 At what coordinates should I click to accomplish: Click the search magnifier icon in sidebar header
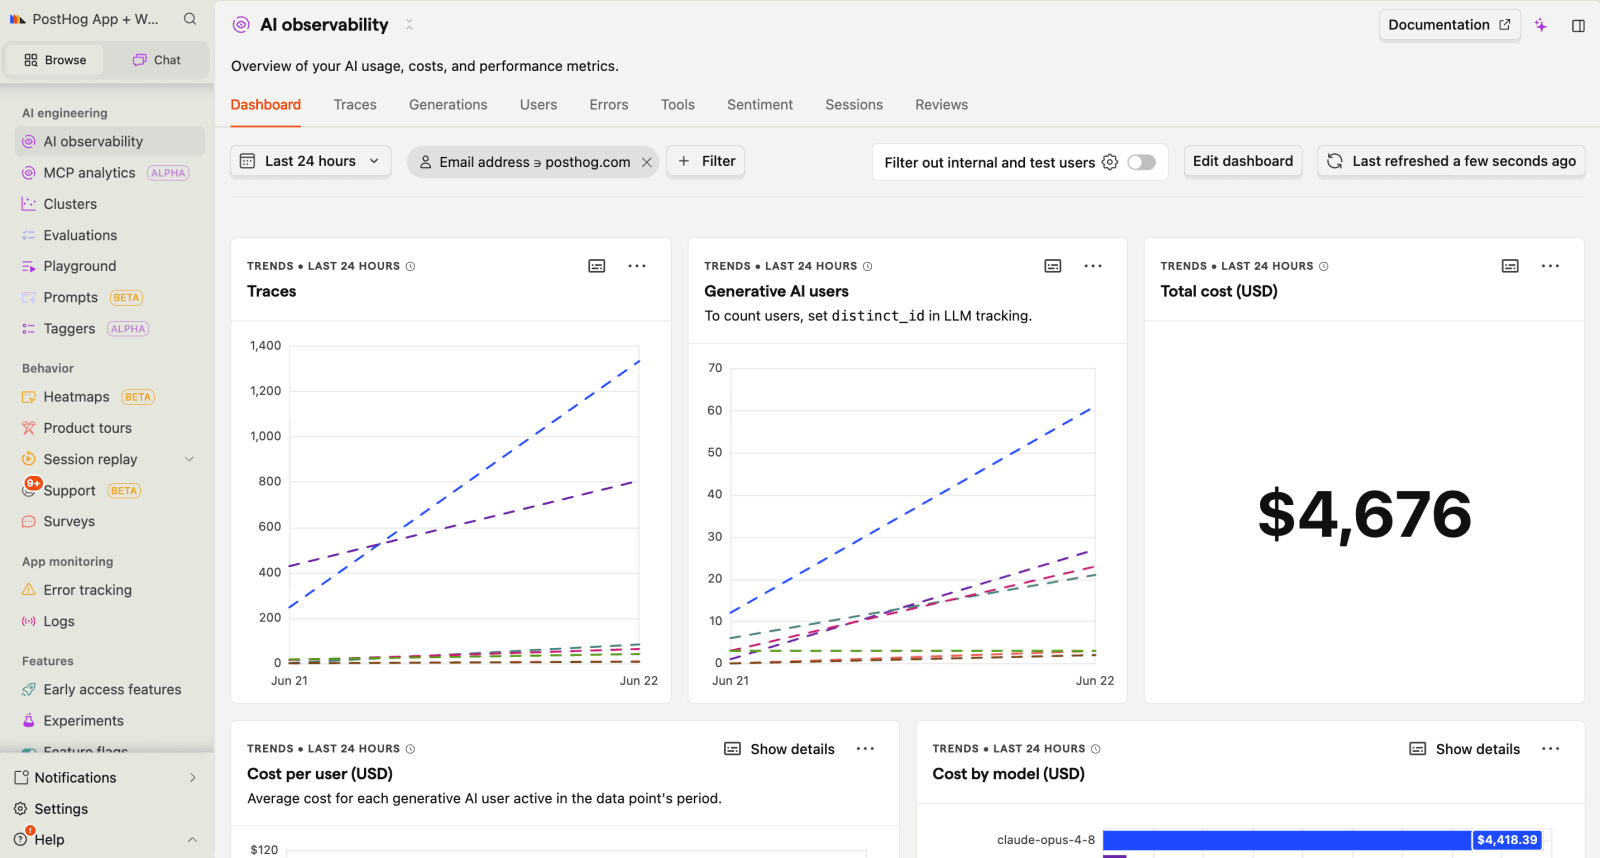tap(190, 19)
